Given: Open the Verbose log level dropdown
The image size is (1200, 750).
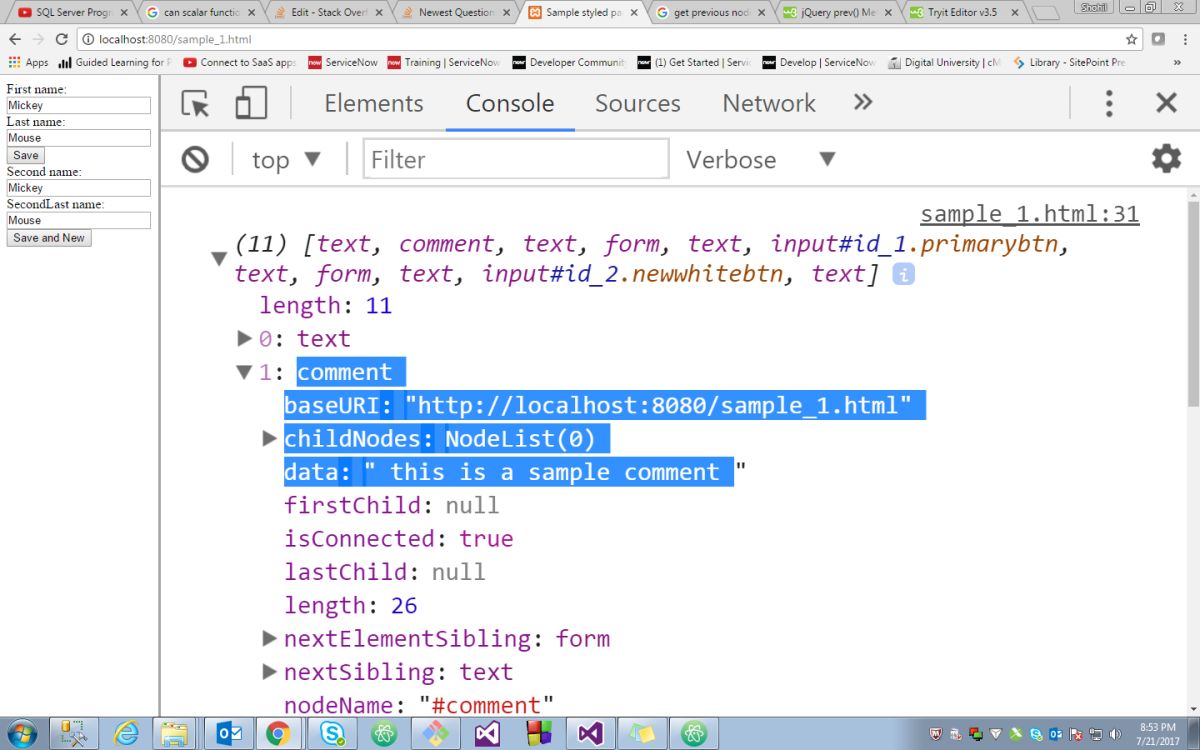Looking at the screenshot, I should pos(760,159).
